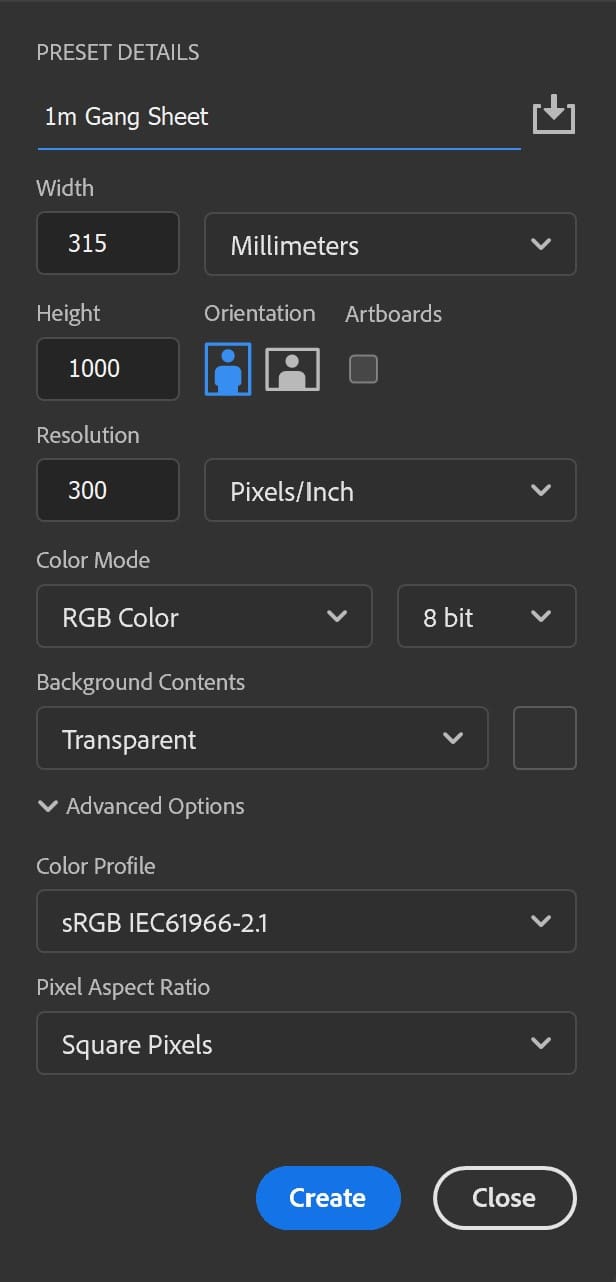
Task: Open the Color Profile dropdown
Action: tap(306, 921)
